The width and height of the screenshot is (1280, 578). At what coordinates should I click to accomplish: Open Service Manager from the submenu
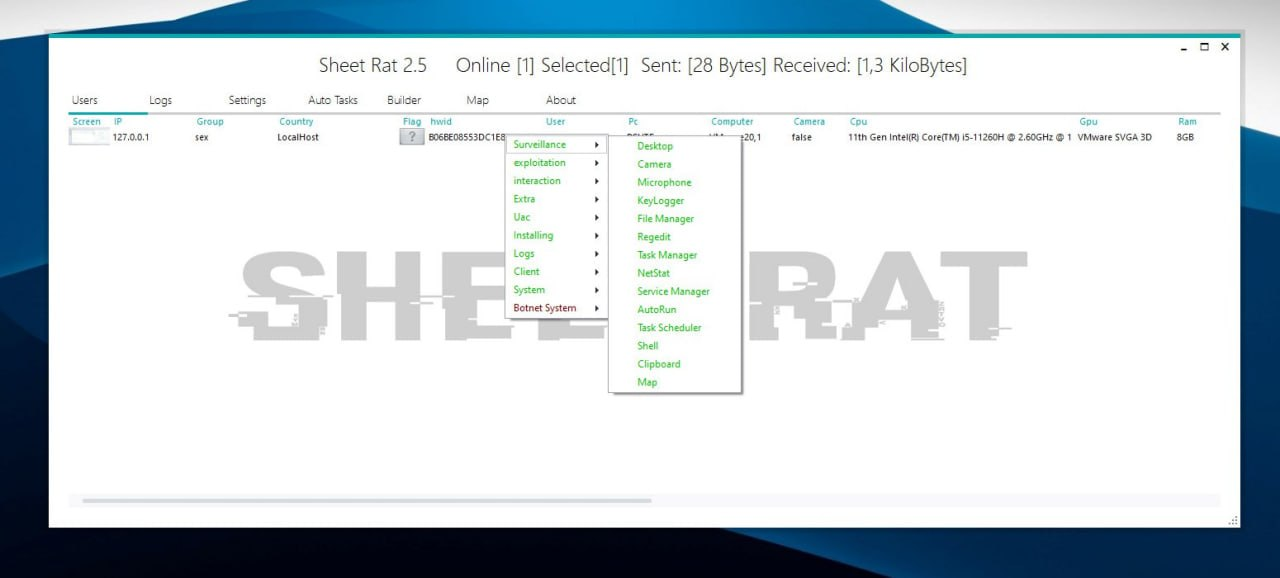(675, 291)
